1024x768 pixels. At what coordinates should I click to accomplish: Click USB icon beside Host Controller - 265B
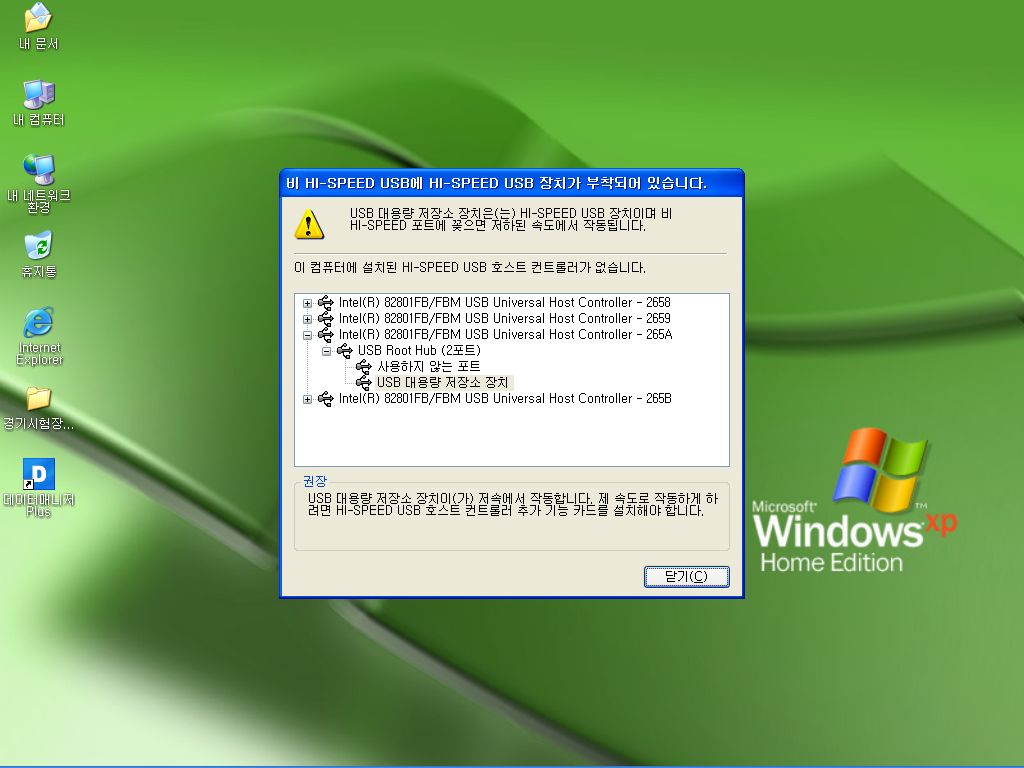click(x=325, y=398)
